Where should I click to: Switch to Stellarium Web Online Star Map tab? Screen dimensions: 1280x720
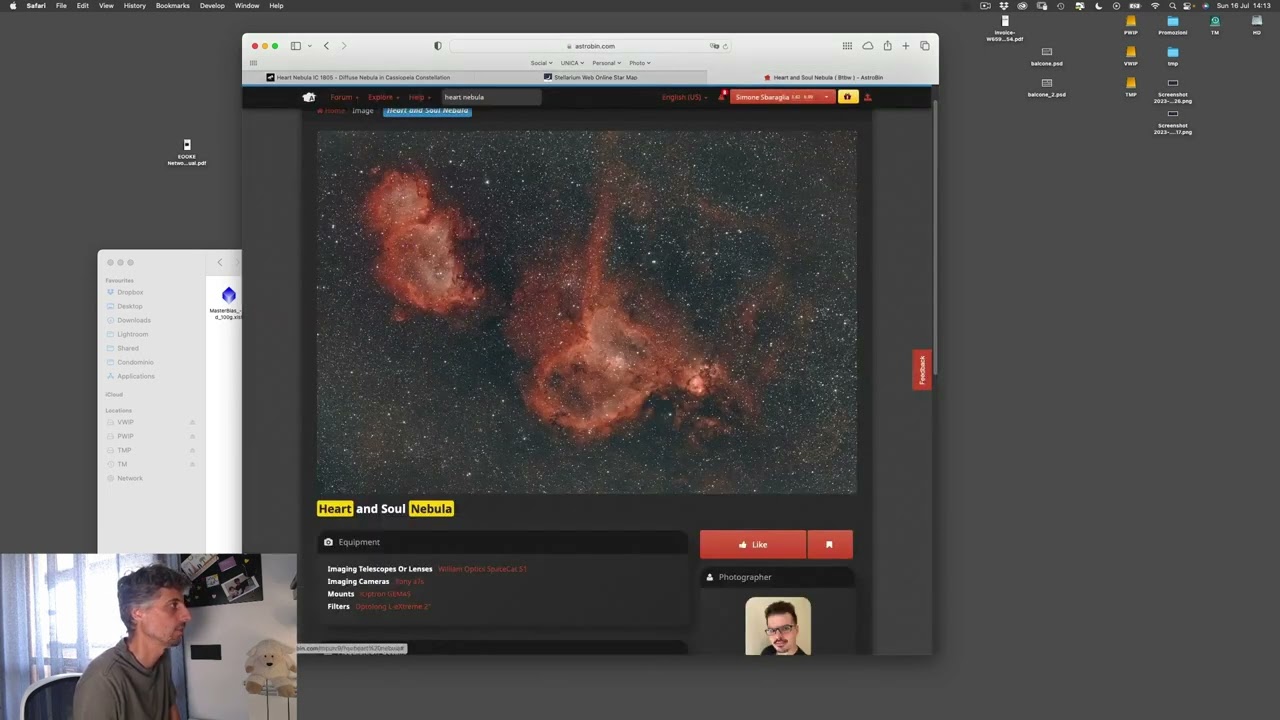click(590, 77)
